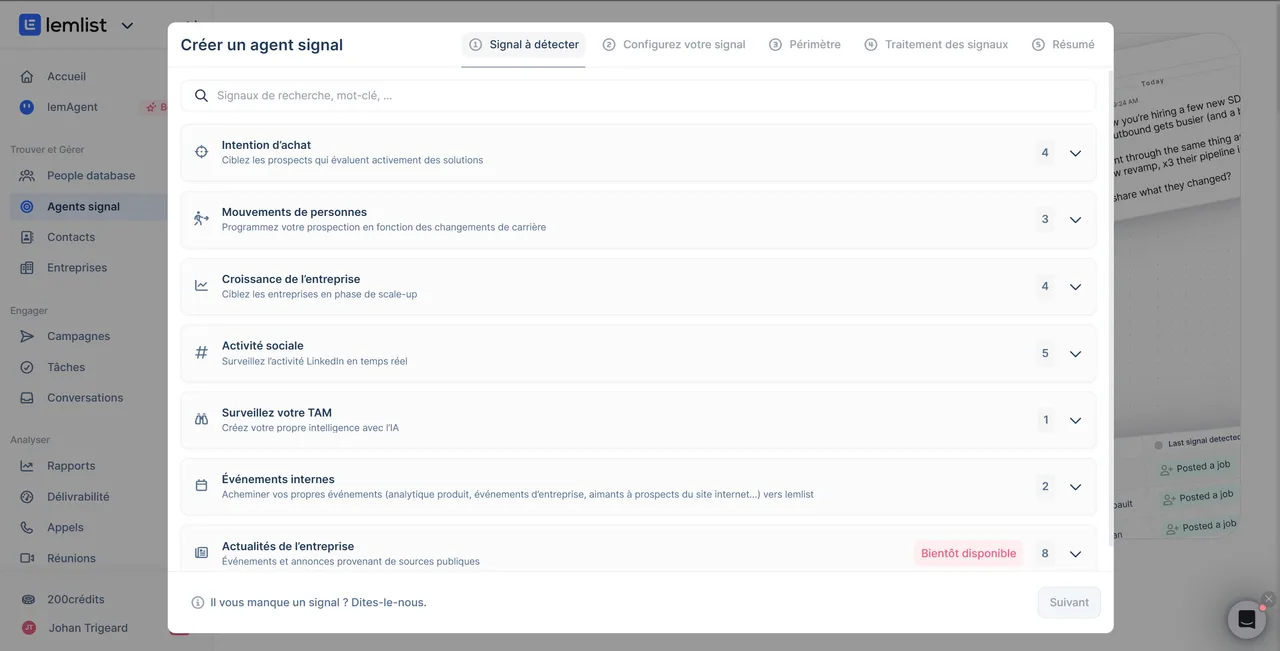Open the Résumé step tab
Screen dimensions: 1280x651
pyautogui.click(x=1063, y=44)
